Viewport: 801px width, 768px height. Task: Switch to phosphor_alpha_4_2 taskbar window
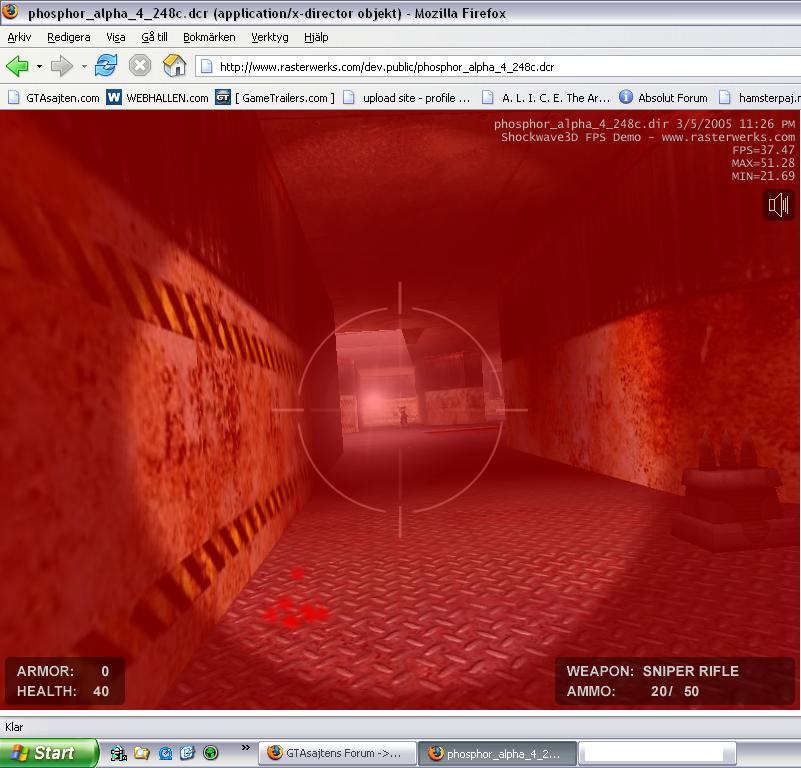coord(497,753)
